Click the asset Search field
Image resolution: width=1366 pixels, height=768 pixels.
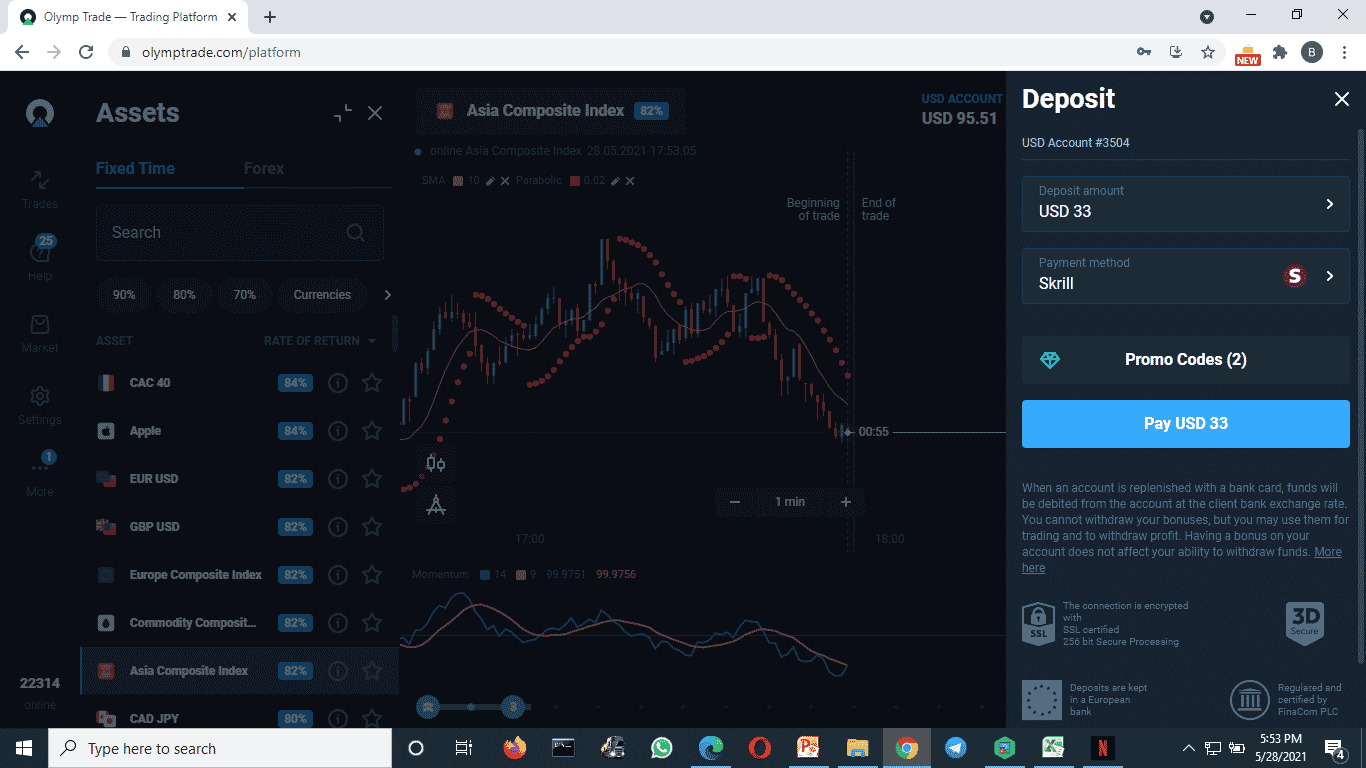[x=240, y=233]
